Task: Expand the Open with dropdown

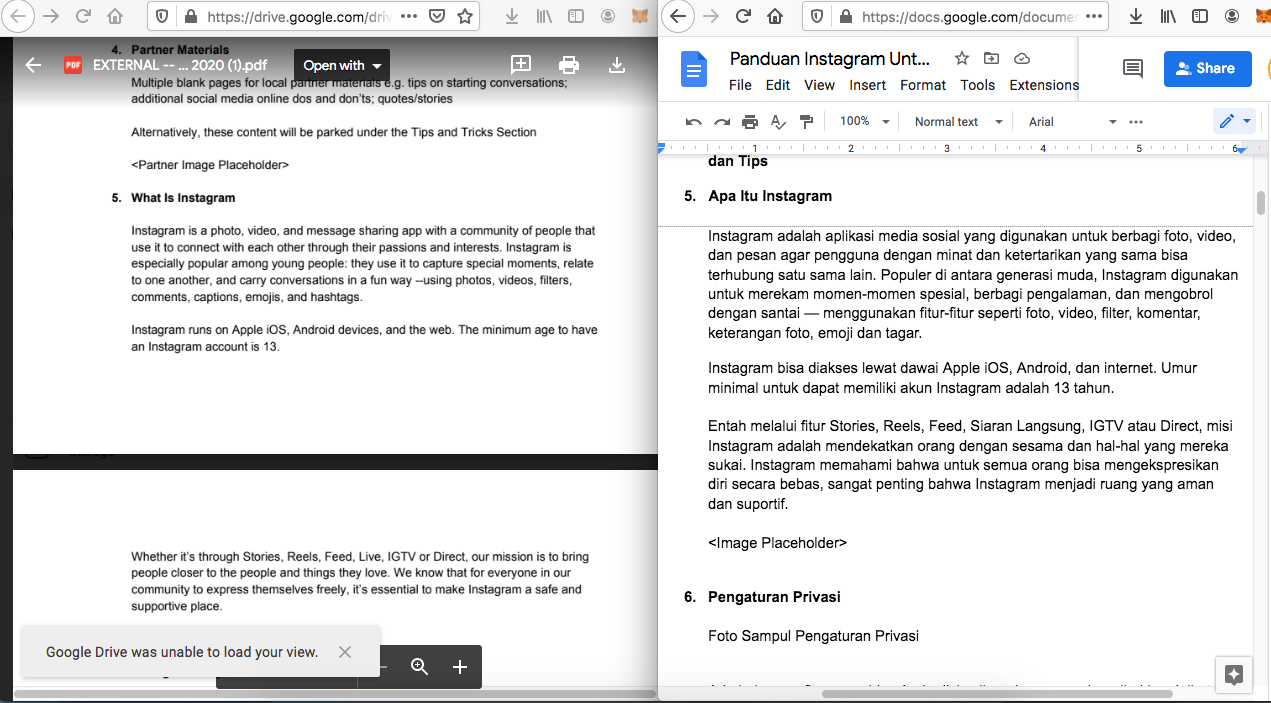Action: (342, 65)
